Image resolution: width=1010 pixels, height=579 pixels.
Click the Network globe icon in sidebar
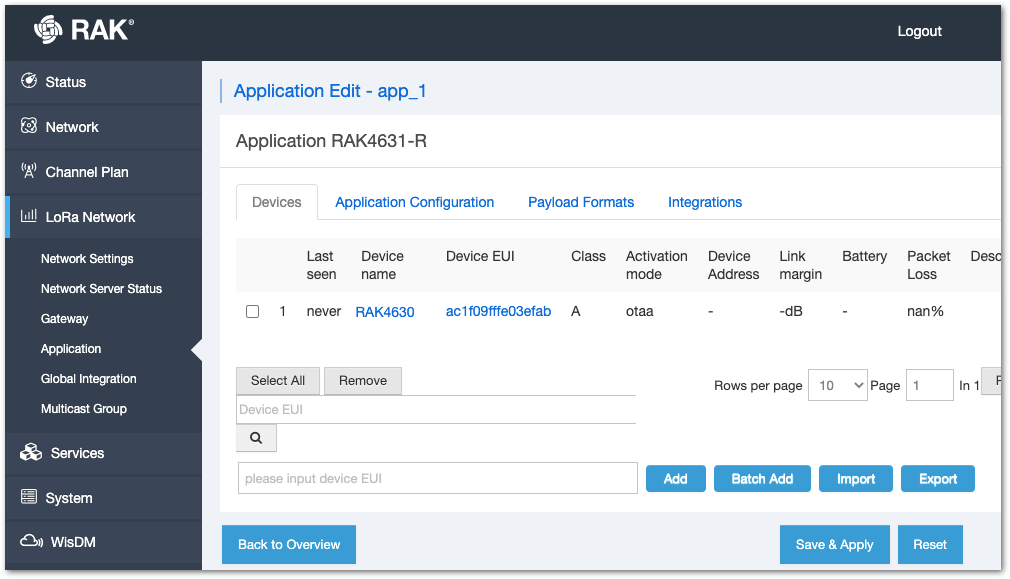[29, 126]
